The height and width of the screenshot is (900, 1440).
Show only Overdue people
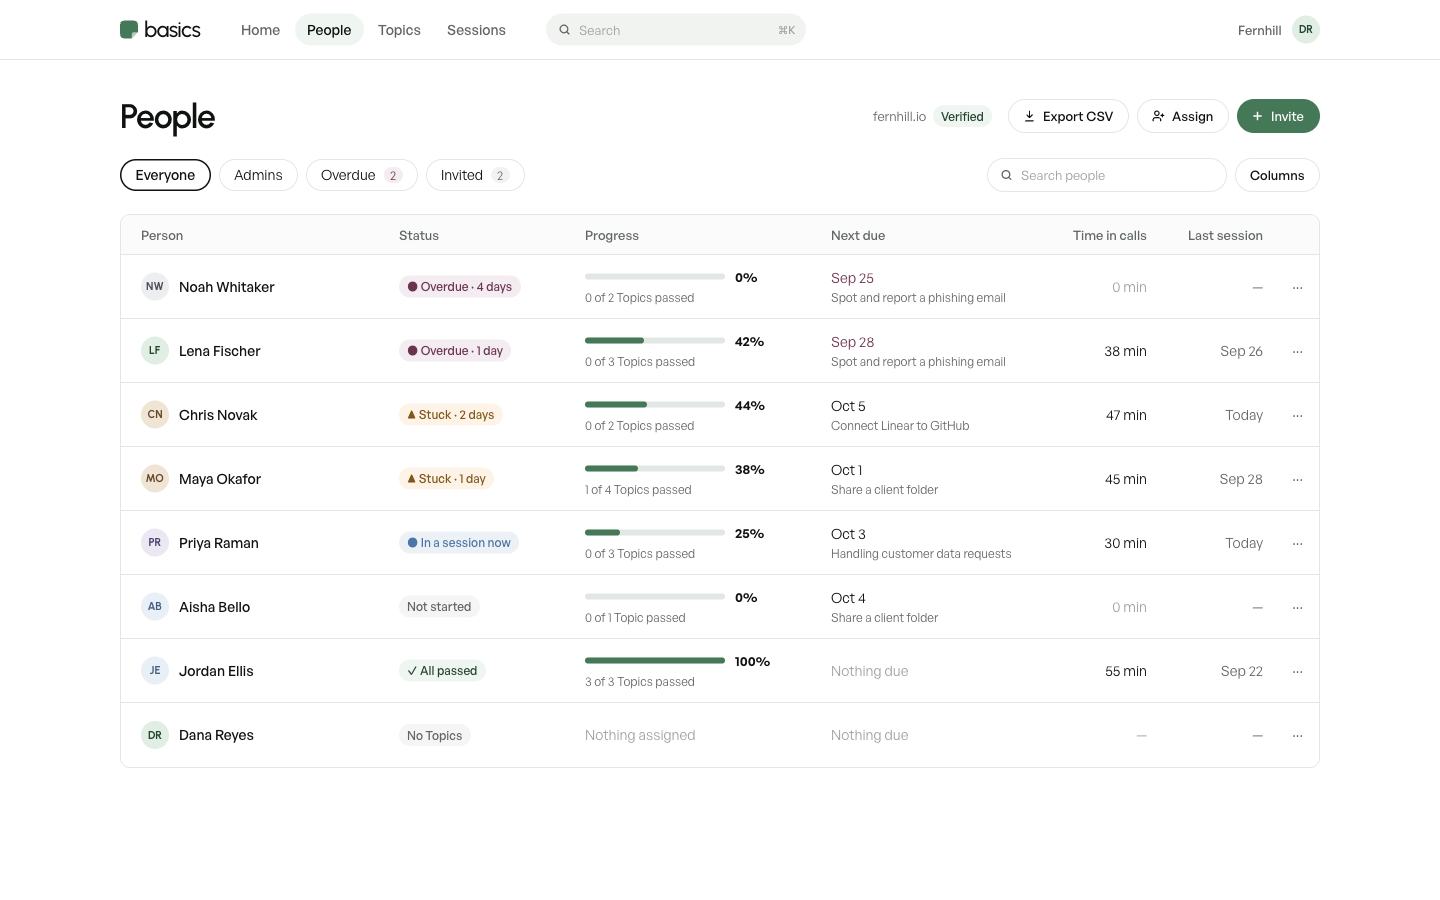361,175
